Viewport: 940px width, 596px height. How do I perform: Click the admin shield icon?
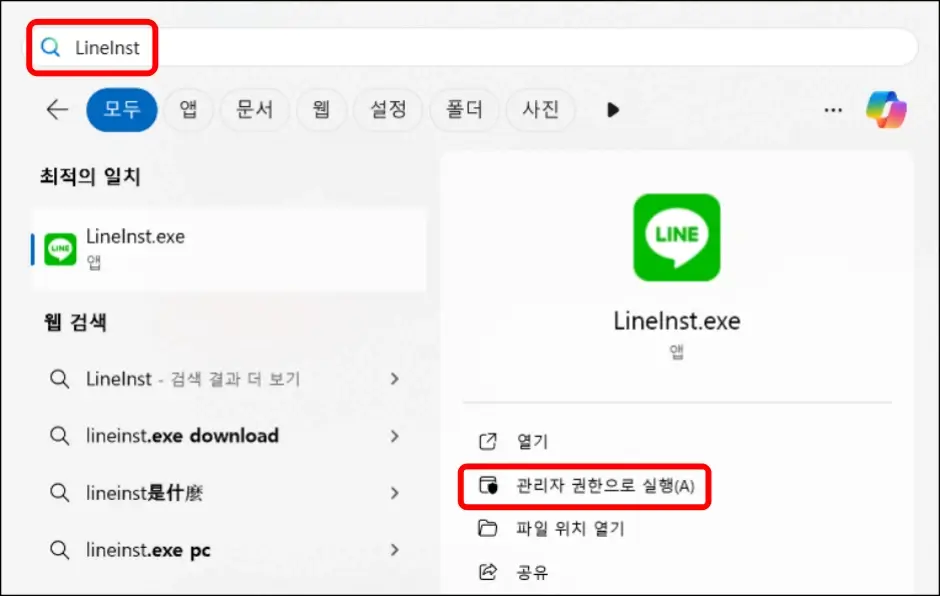488,485
